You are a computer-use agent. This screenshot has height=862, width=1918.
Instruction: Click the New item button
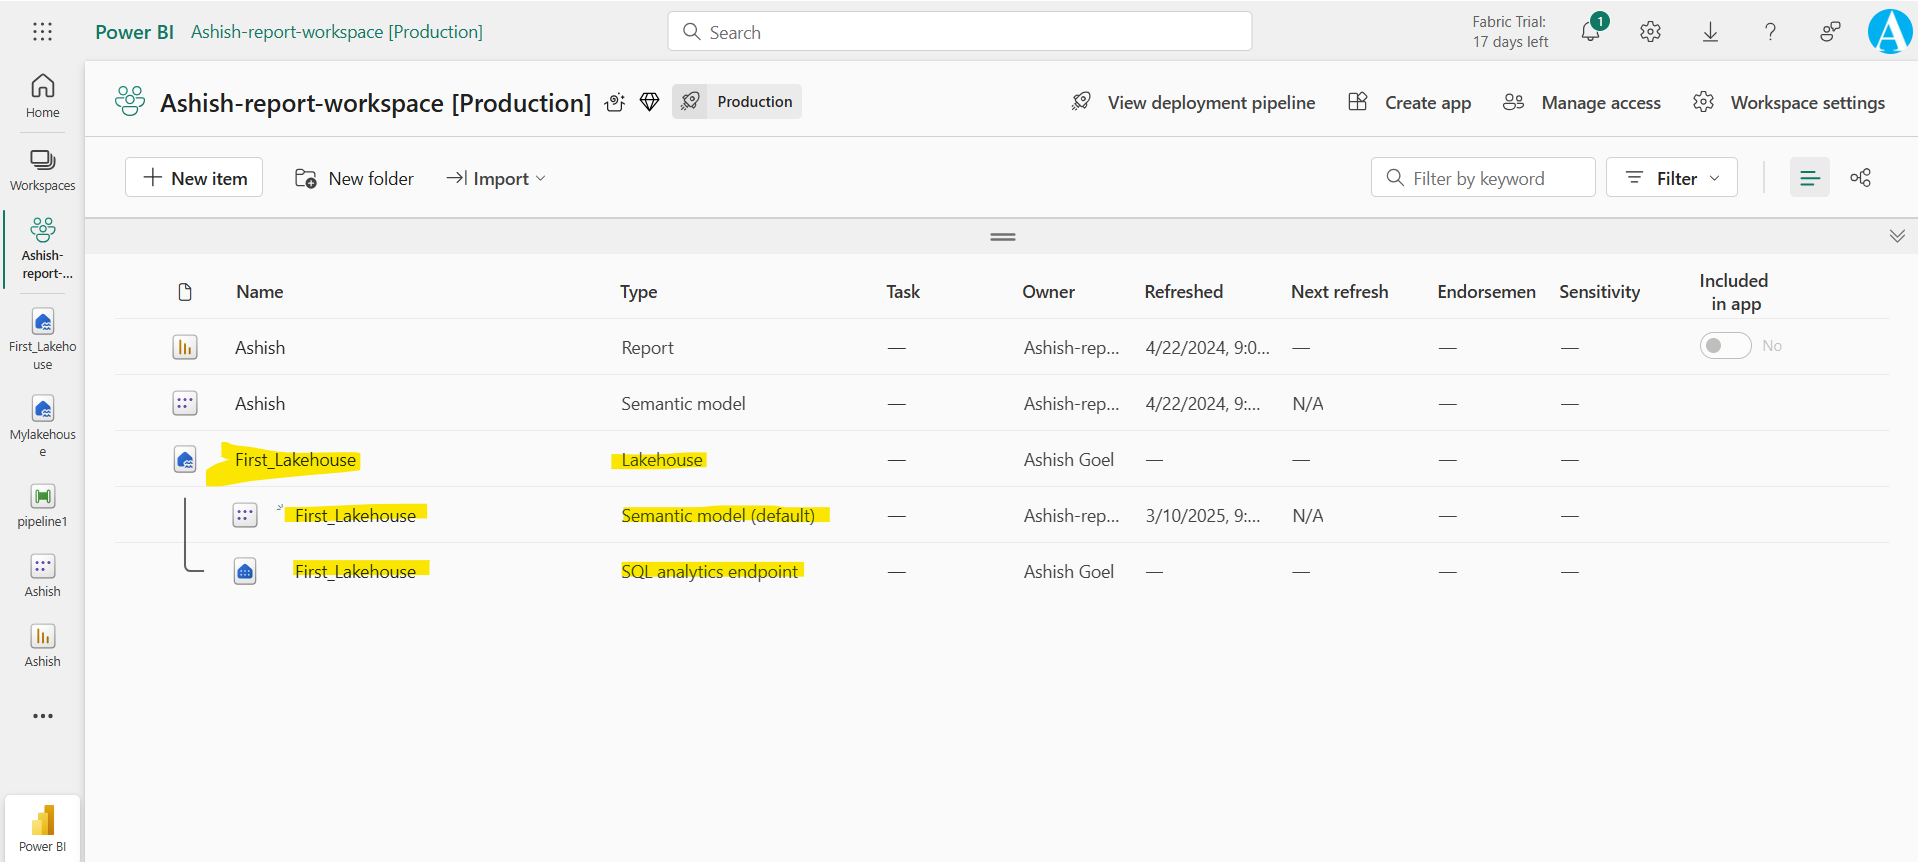pyautogui.click(x=194, y=178)
